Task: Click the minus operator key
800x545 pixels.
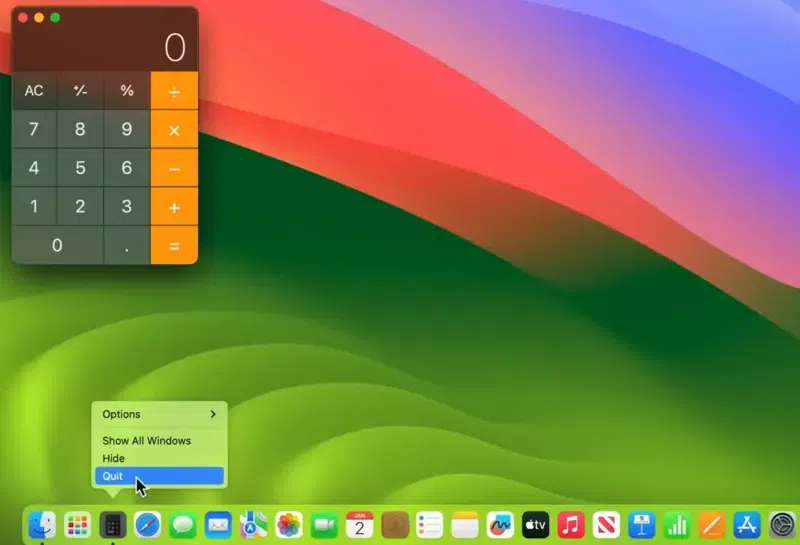Action: point(174,168)
